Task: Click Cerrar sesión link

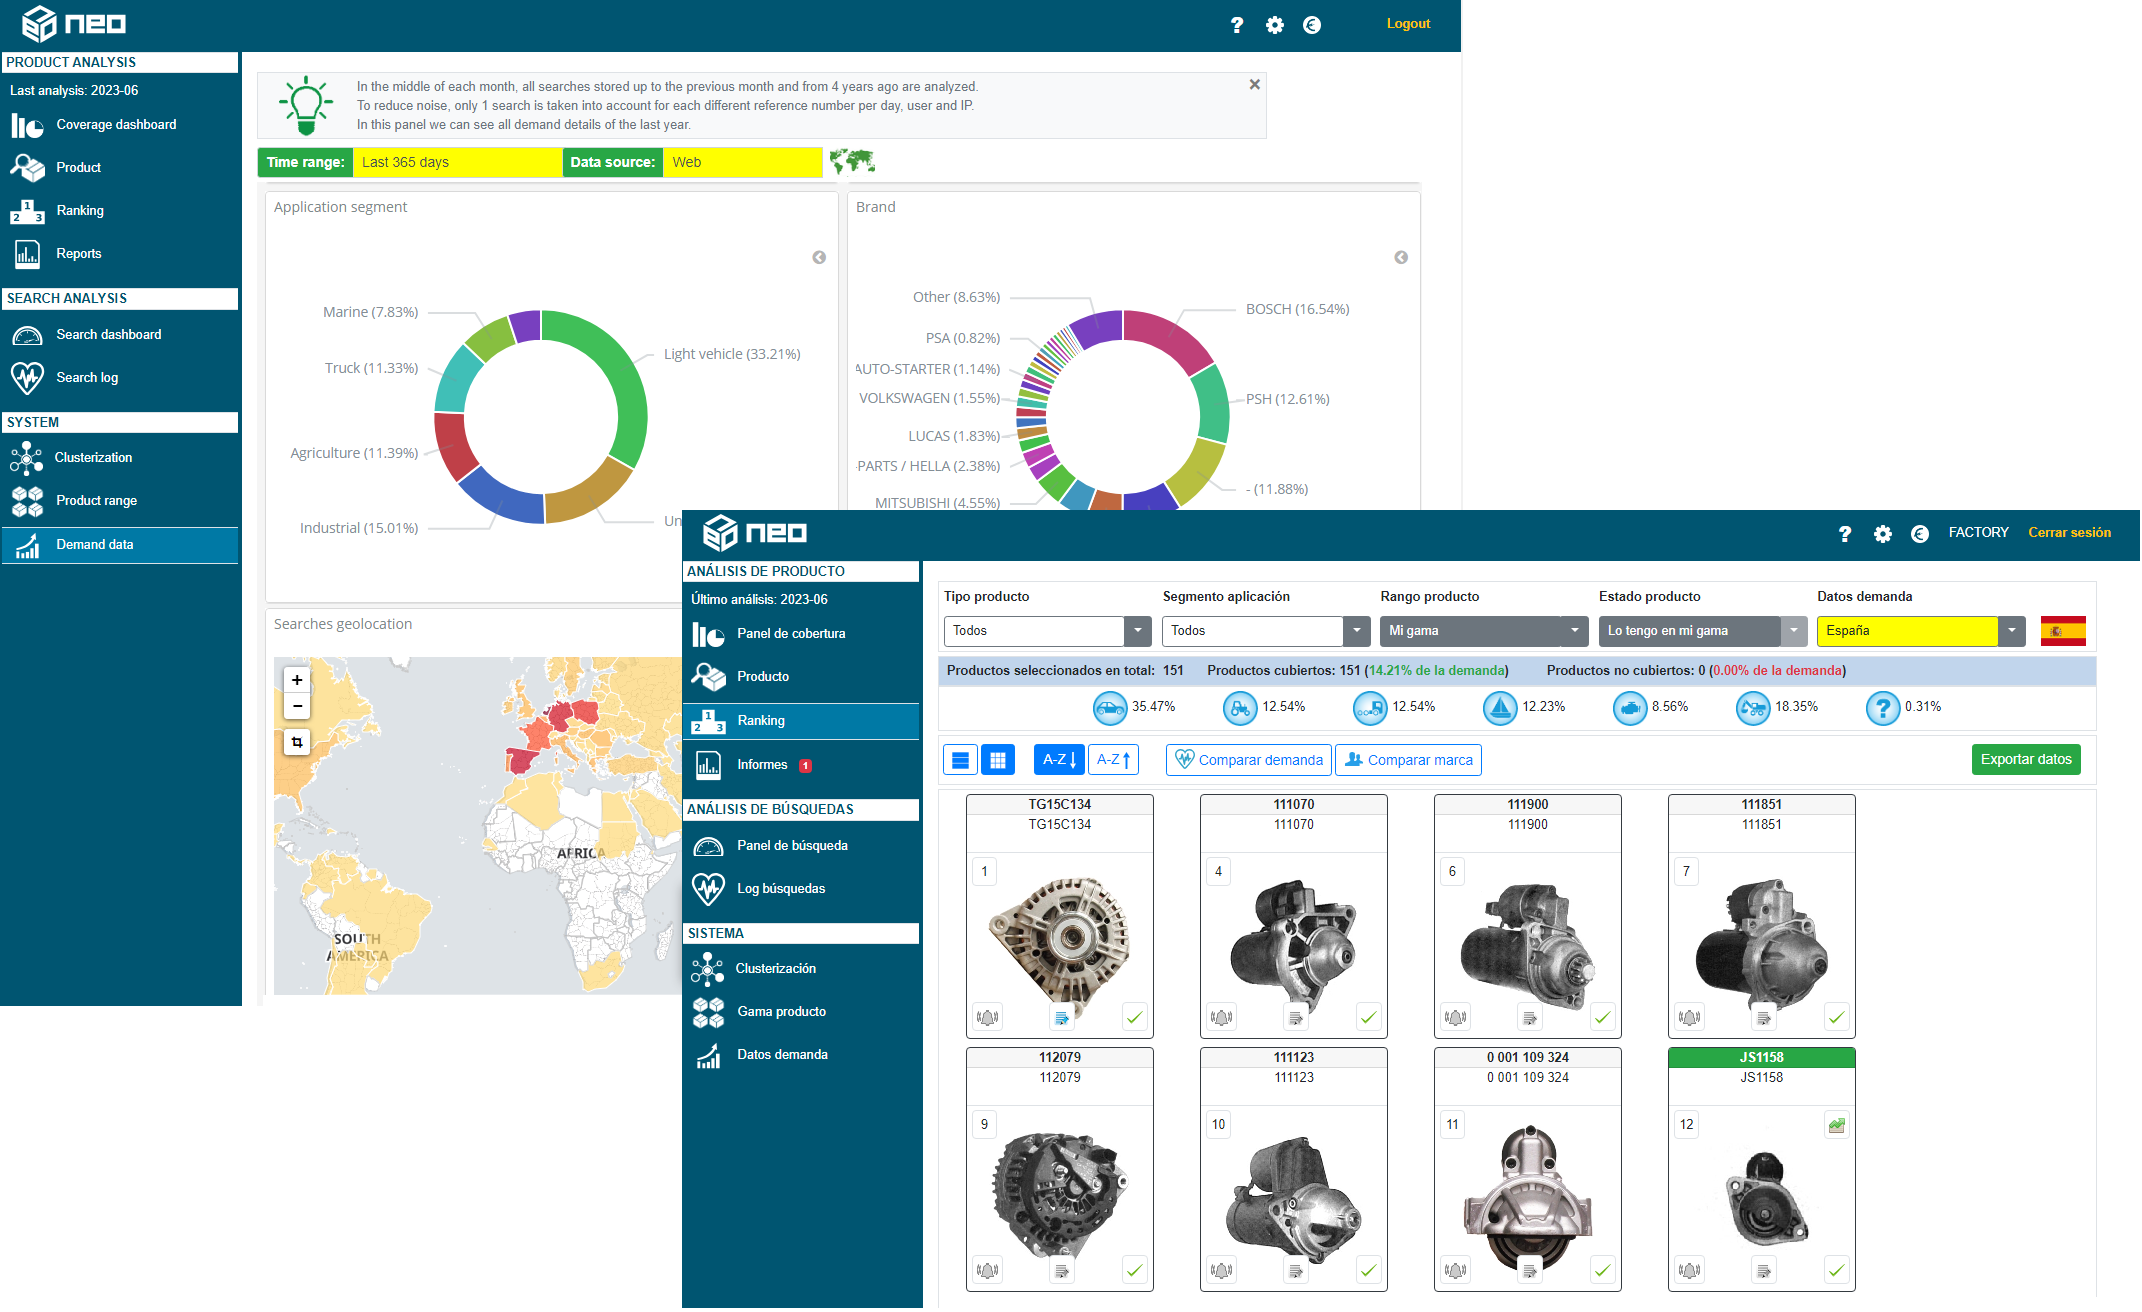Action: (x=2069, y=533)
